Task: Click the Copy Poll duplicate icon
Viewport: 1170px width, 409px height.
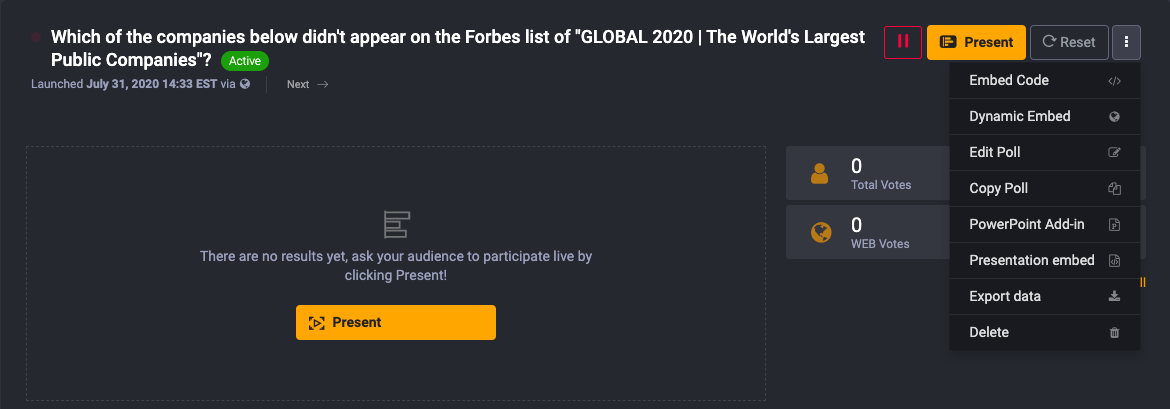Action: (1114, 189)
